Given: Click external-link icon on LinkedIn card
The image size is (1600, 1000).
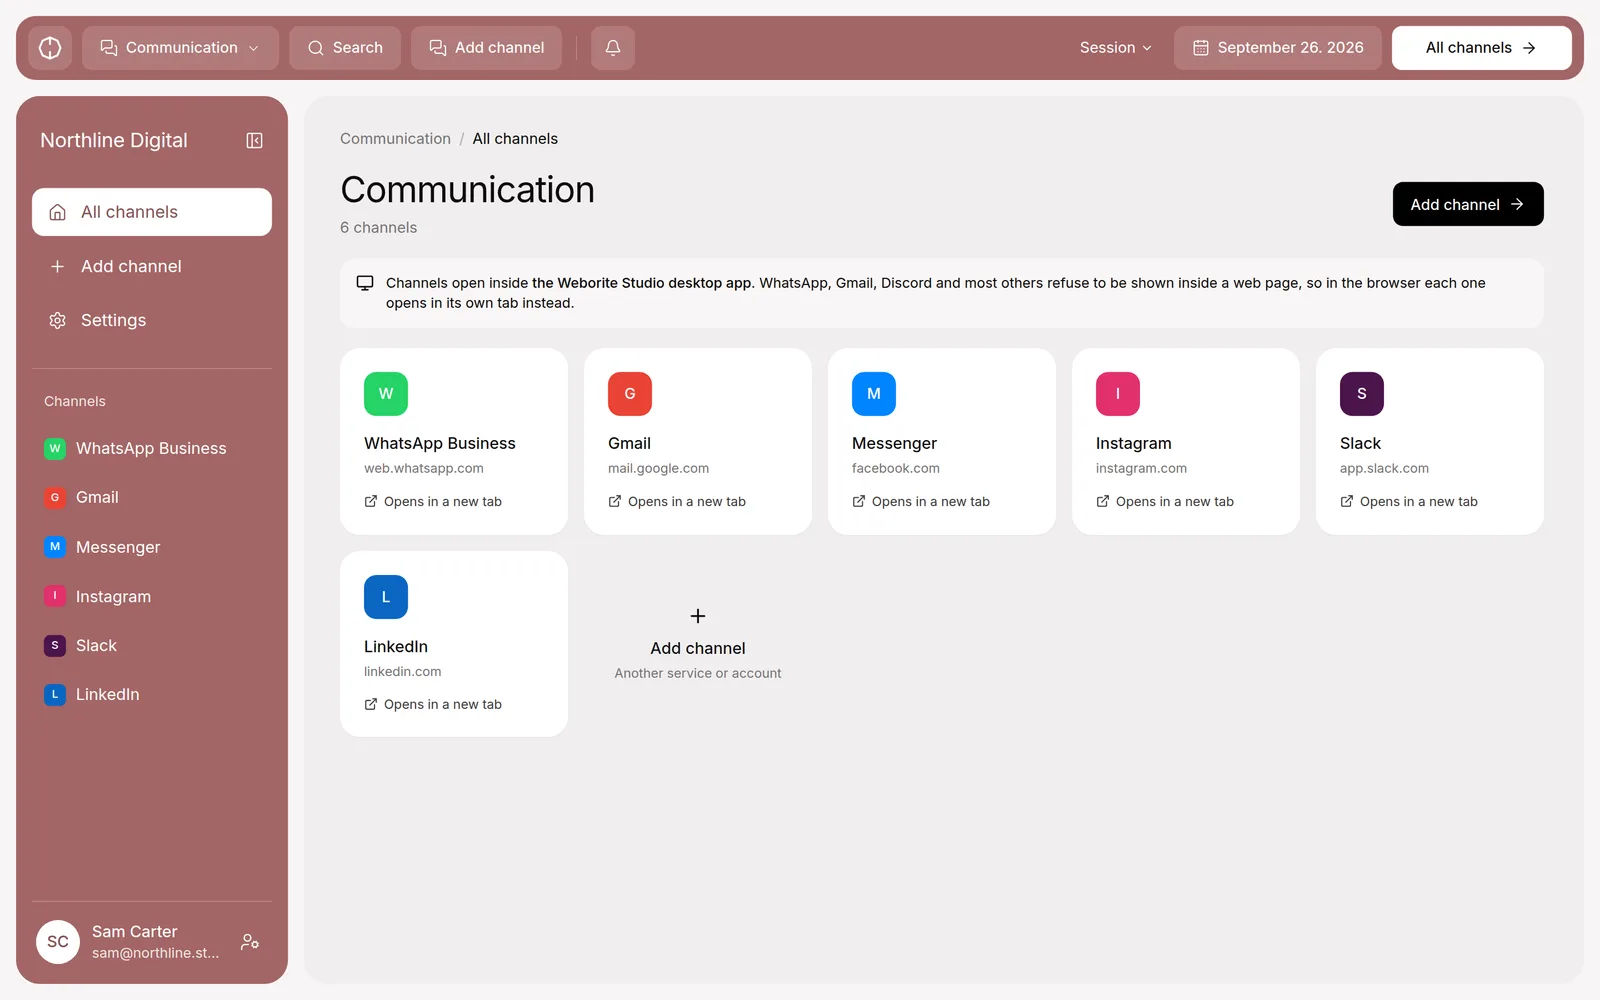Looking at the screenshot, I should (371, 705).
